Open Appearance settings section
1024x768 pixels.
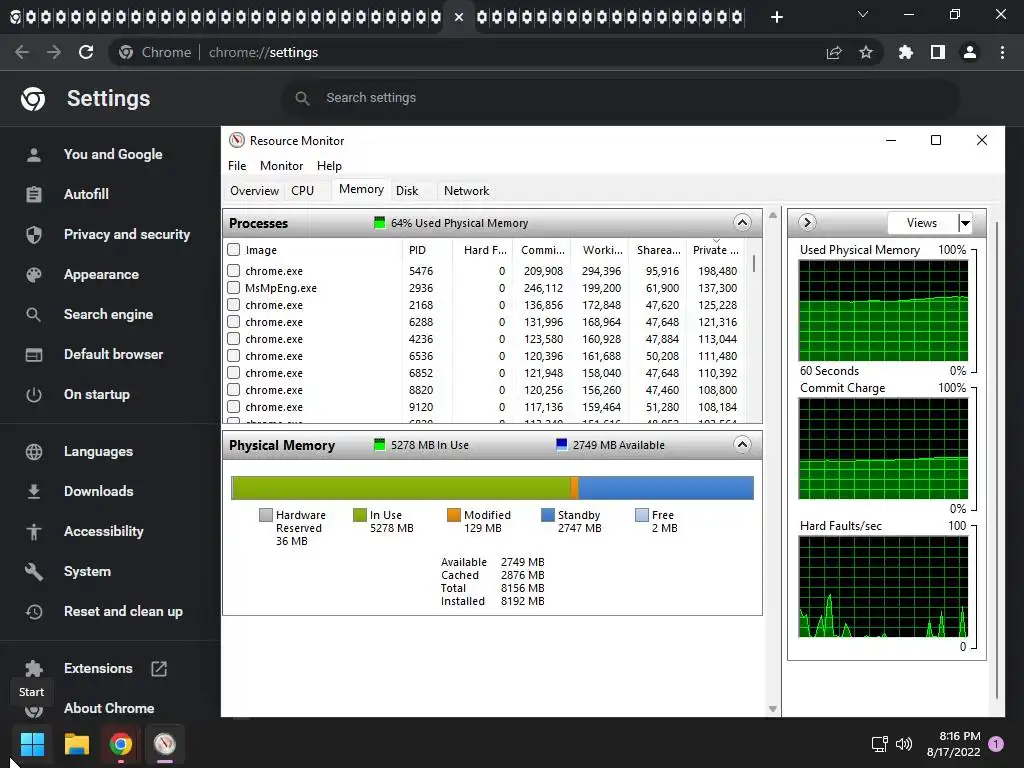click(x=101, y=274)
